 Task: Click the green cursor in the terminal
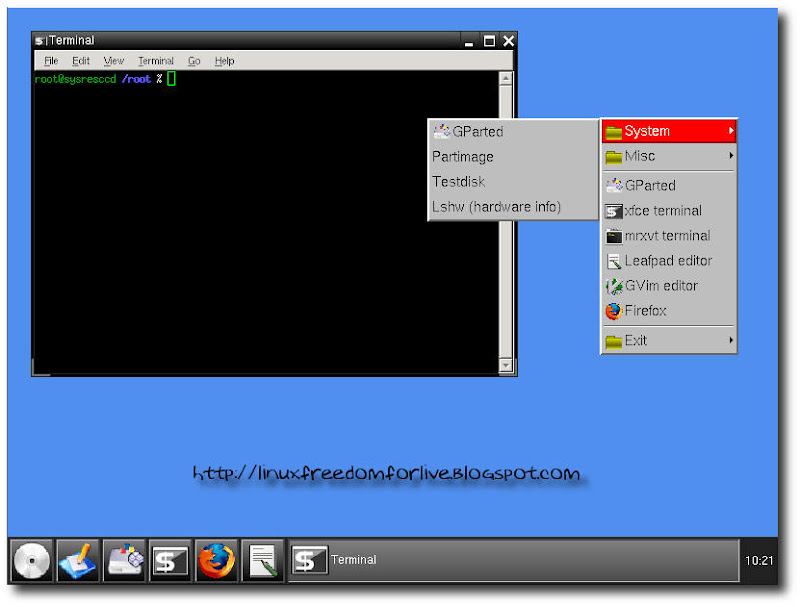(171, 79)
